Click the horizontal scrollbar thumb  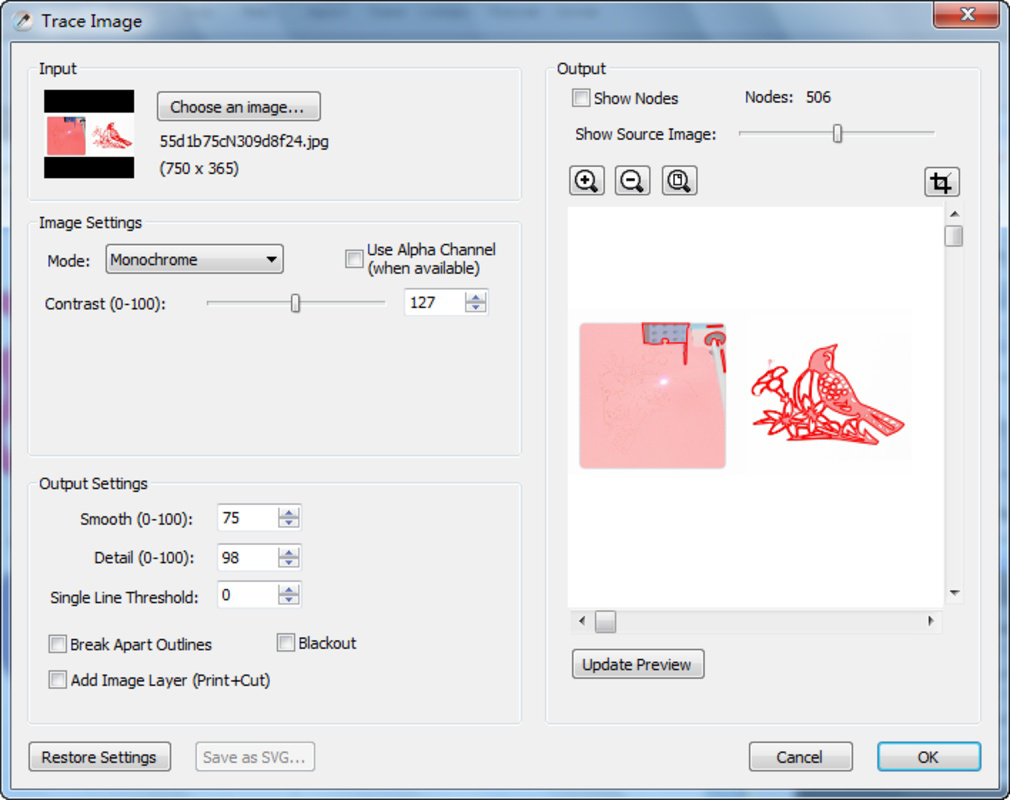coord(605,622)
